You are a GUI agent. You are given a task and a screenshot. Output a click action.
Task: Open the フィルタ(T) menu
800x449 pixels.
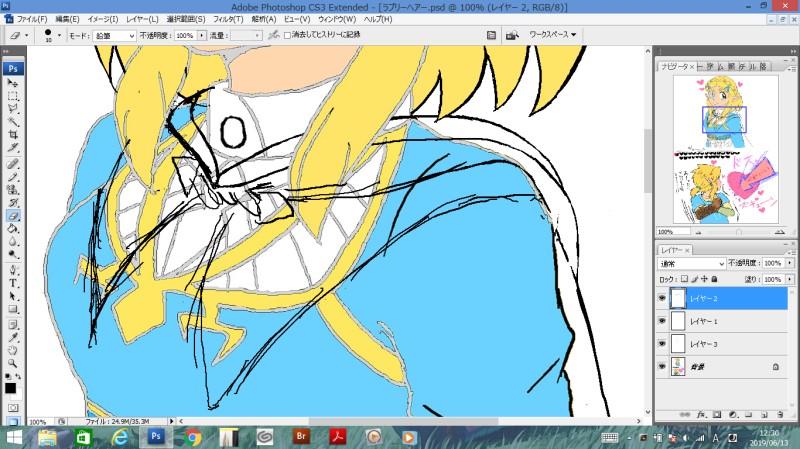[x=228, y=19]
